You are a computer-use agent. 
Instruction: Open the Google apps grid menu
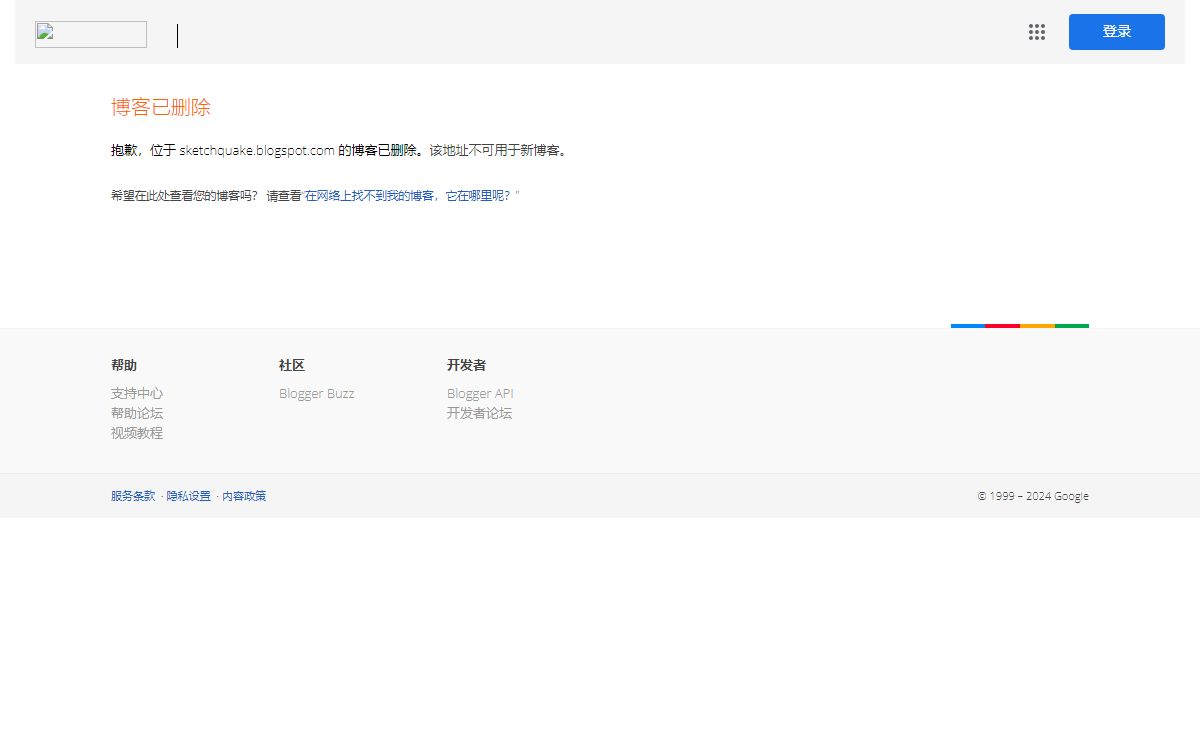[x=1037, y=32]
